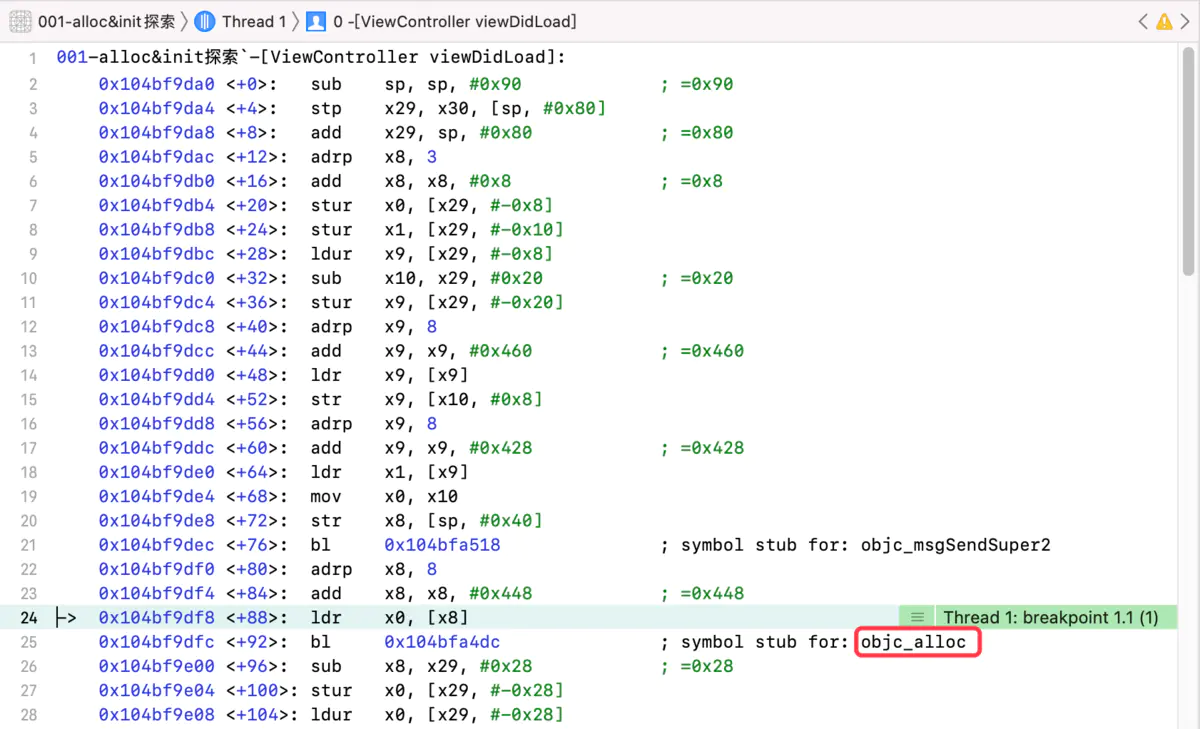1200x729 pixels.
Task: Go to next issue with right chevron
Action: (x=1184, y=21)
